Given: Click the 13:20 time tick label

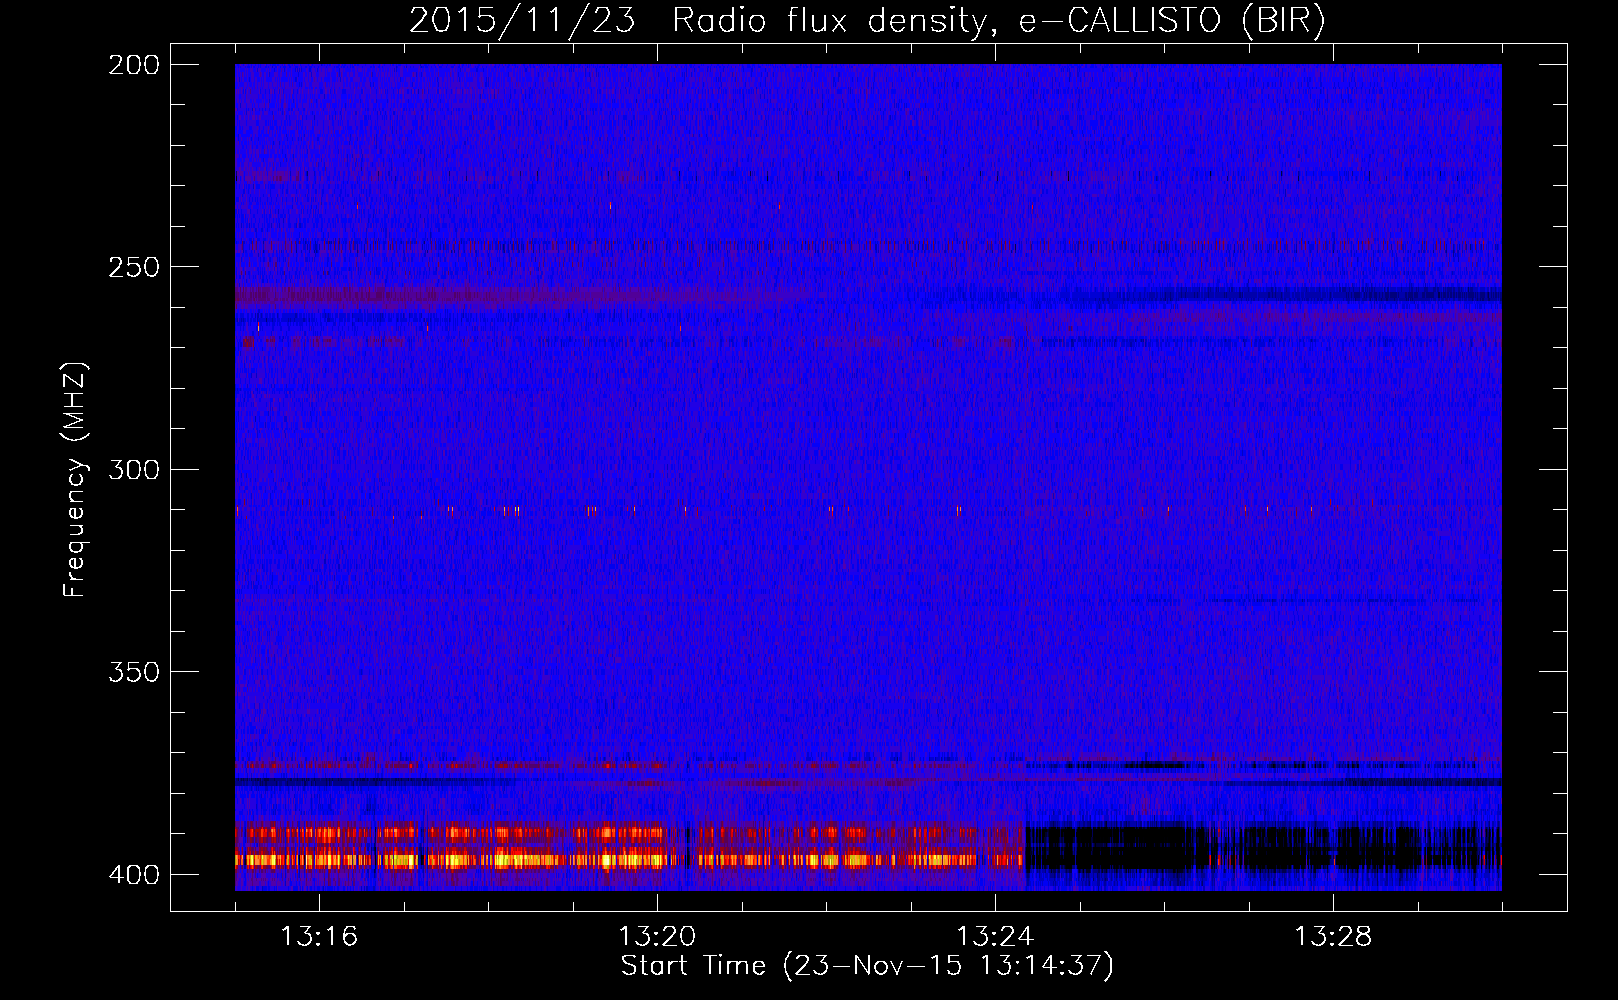Looking at the screenshot, I should 657,936.
